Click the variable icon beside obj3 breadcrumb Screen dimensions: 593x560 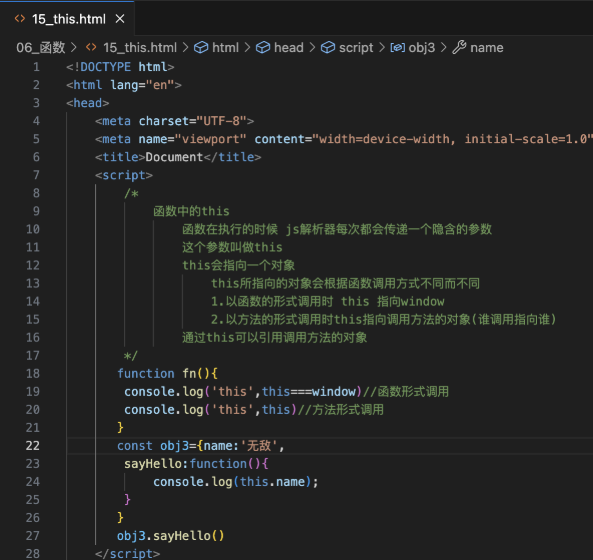click(397, 48)
